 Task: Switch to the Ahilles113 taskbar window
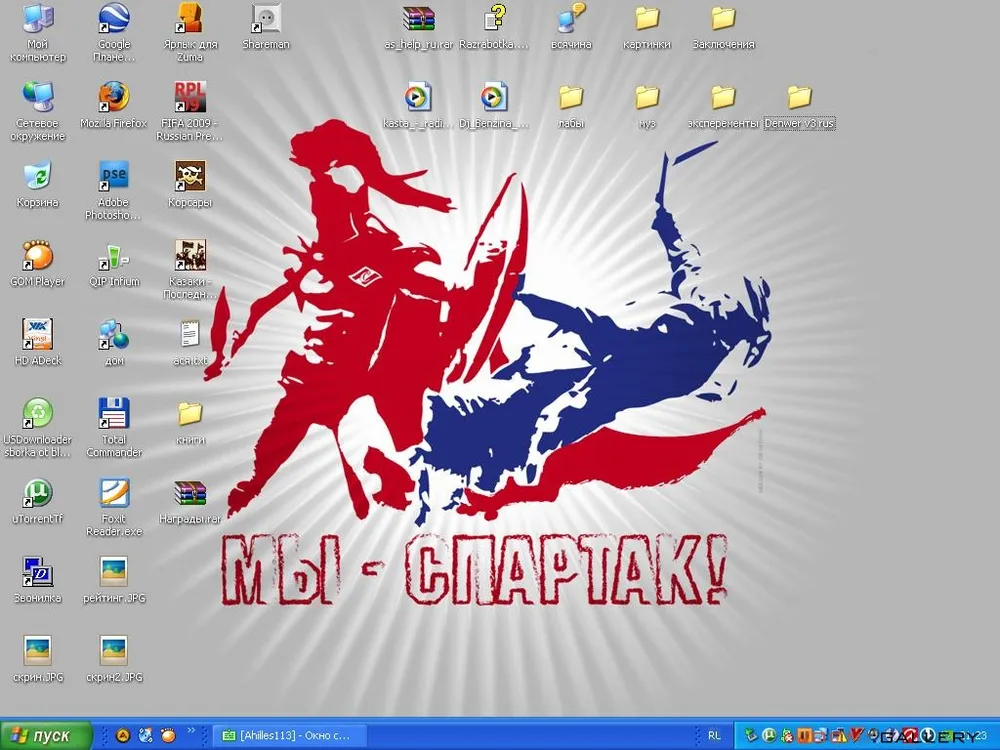pos(290,736)
